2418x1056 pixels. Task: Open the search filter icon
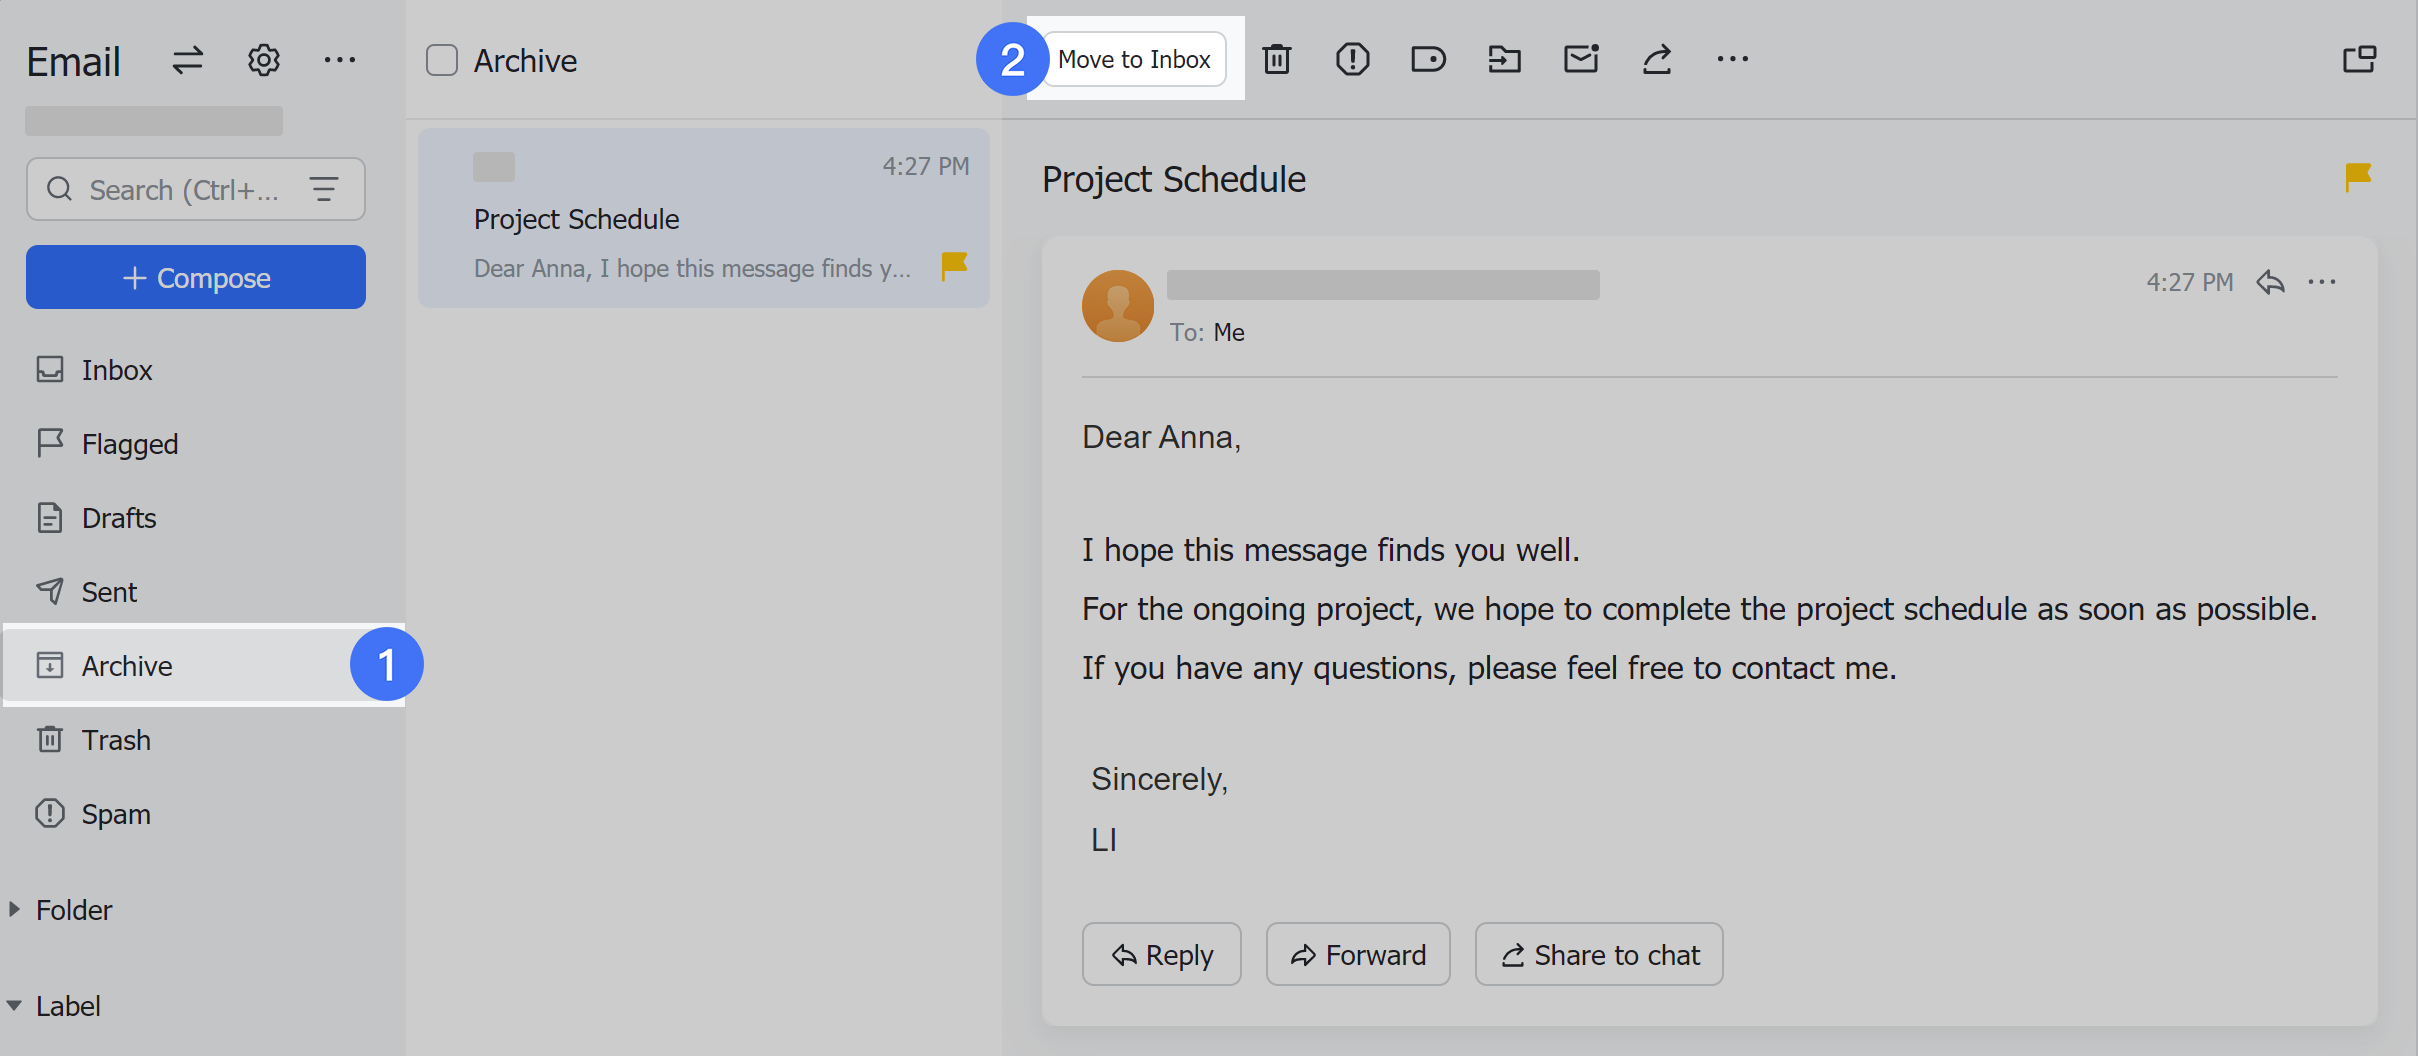(x=324, y=188)
